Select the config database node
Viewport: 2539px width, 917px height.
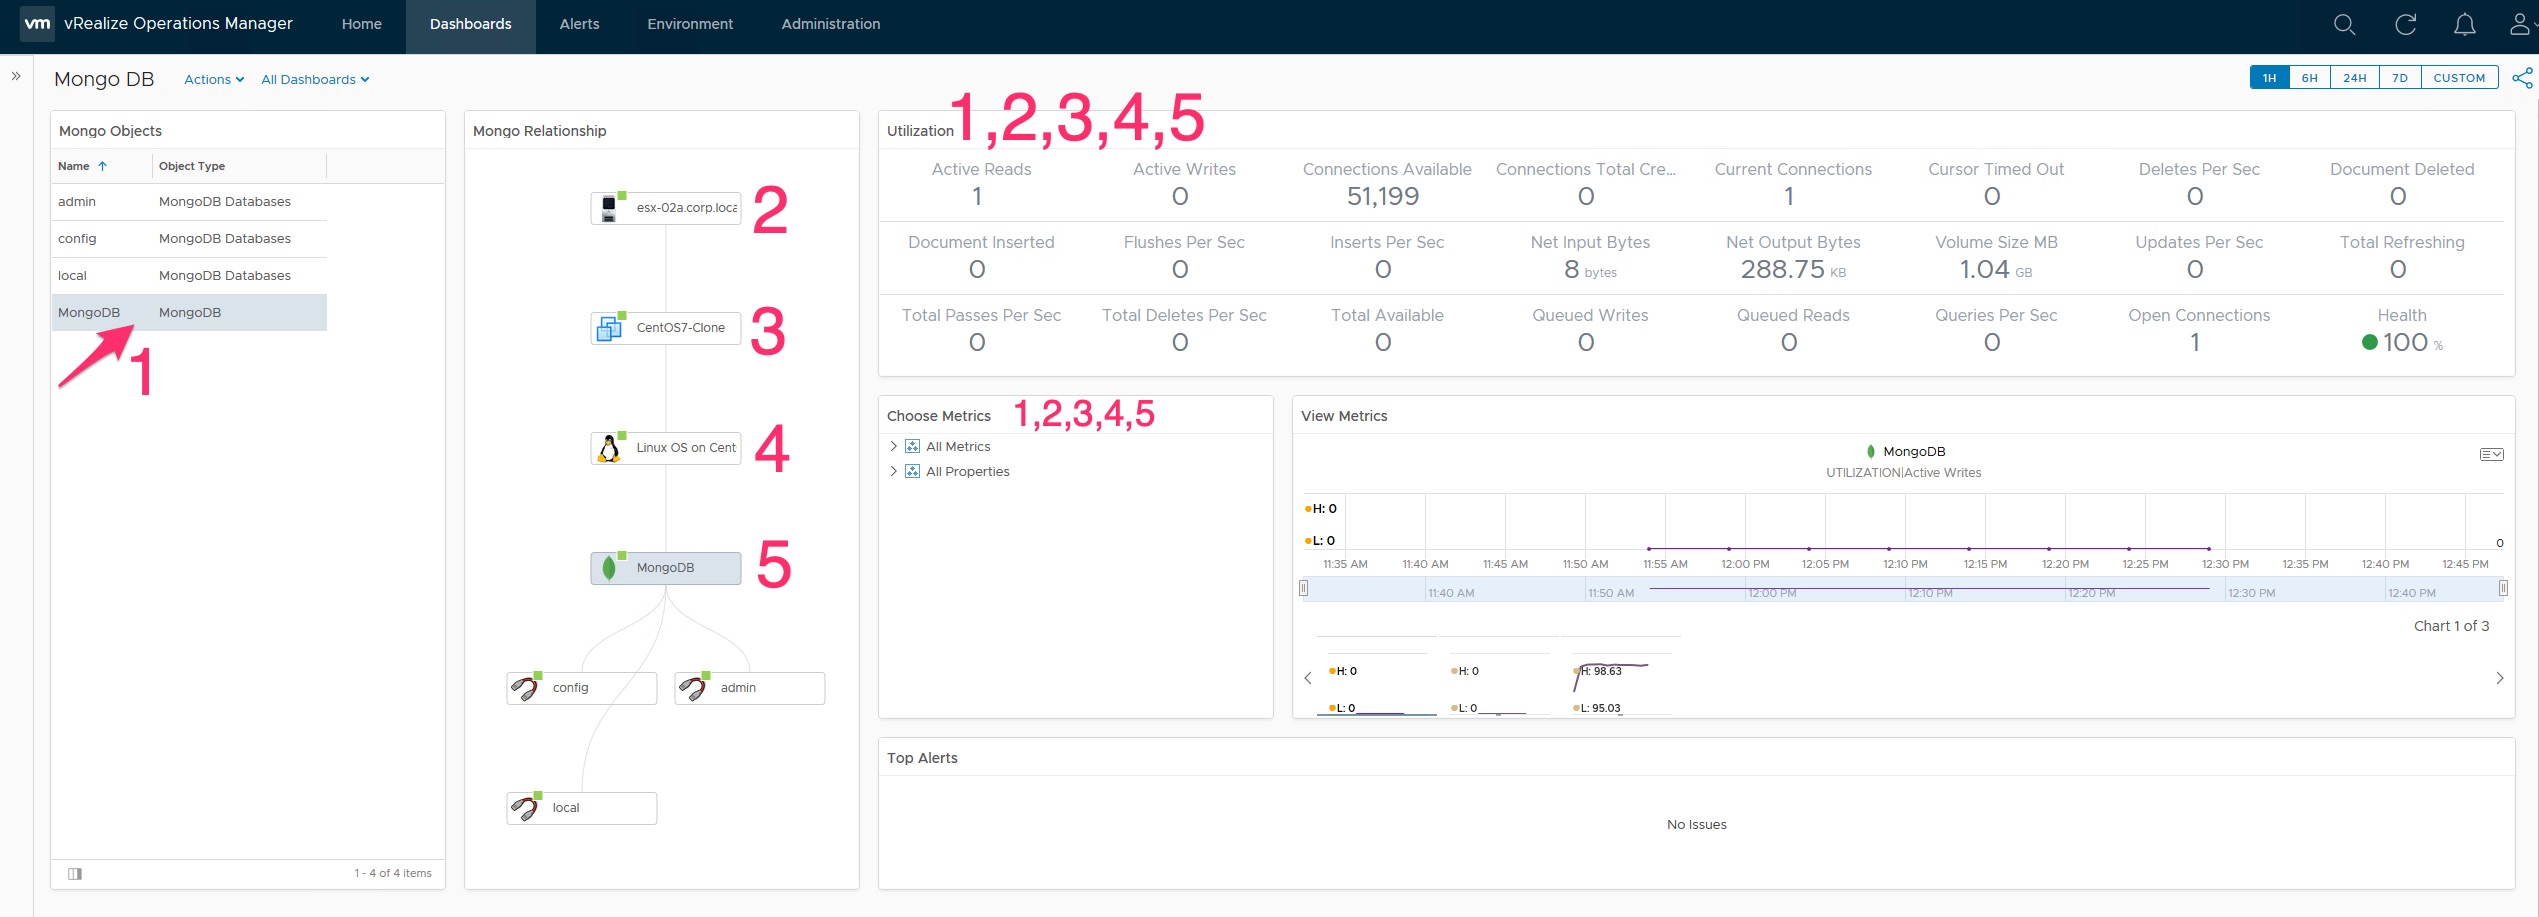[x=582, y=688]
